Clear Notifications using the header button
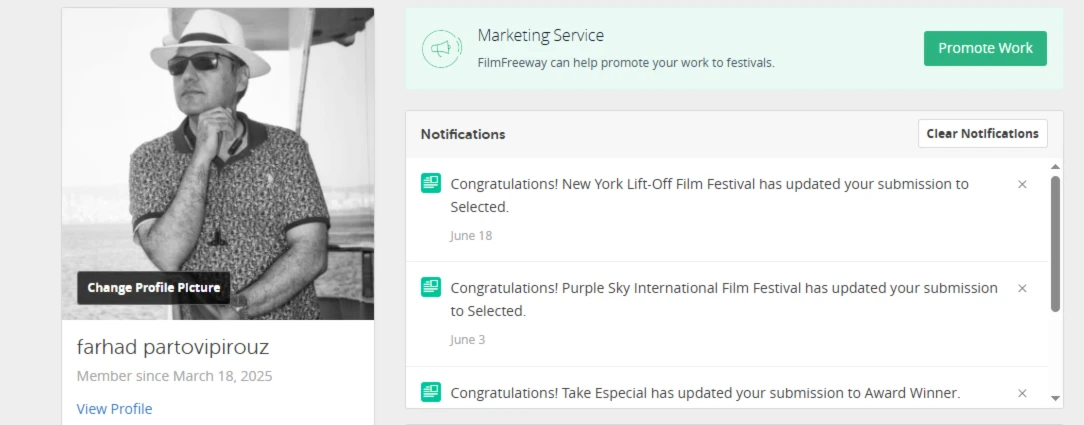The image size is (1084, 425). pyautogui.click(x=982, y=134)
